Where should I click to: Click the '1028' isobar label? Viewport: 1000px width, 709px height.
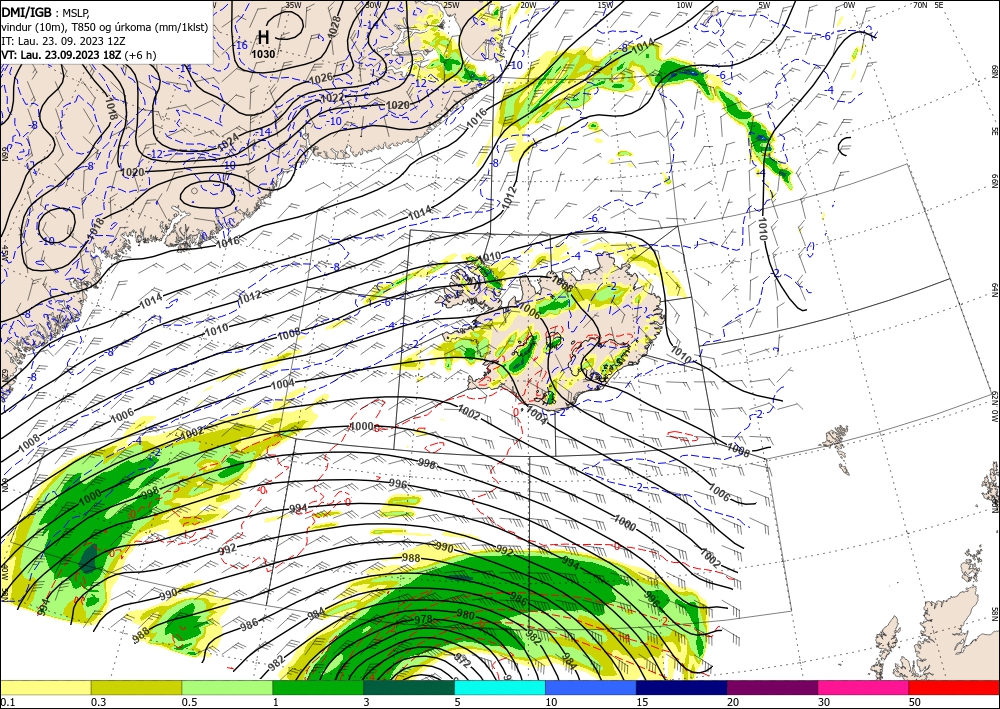334,27
